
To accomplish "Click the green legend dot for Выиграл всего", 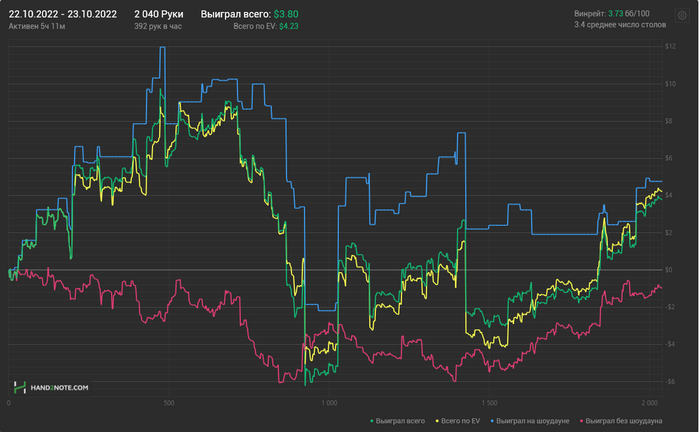I will (x=373, y=421).
